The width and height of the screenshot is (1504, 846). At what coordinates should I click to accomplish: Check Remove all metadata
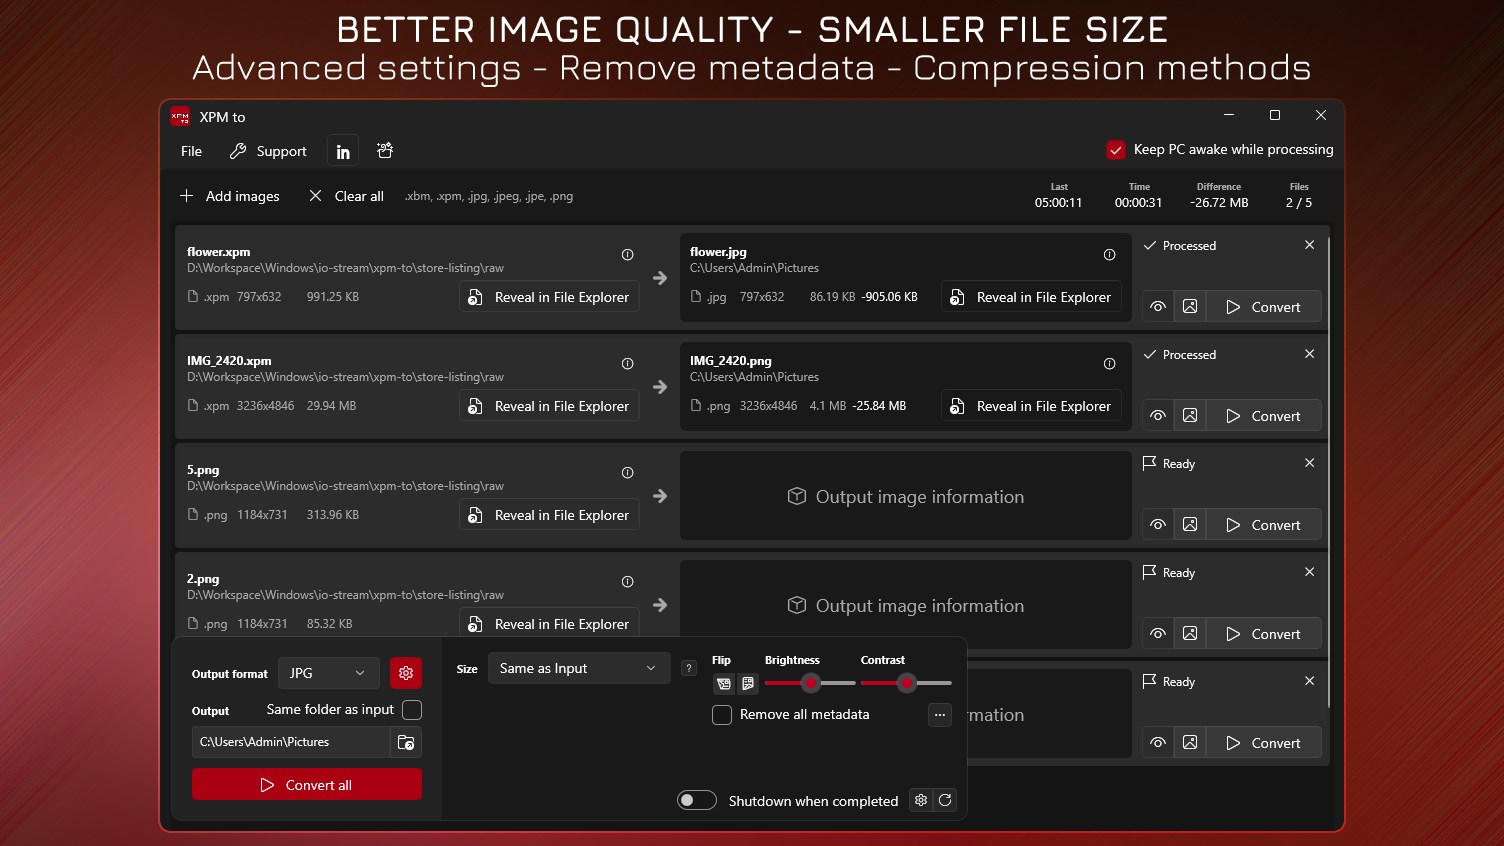(x=722, y=715)
